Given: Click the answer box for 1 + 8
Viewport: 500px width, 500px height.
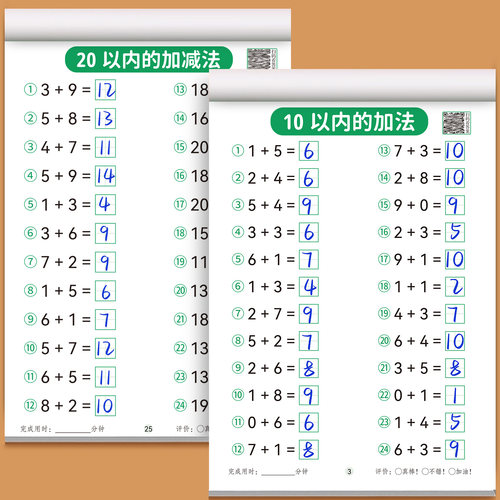Looking at the screenshot, I should (309, 395).
